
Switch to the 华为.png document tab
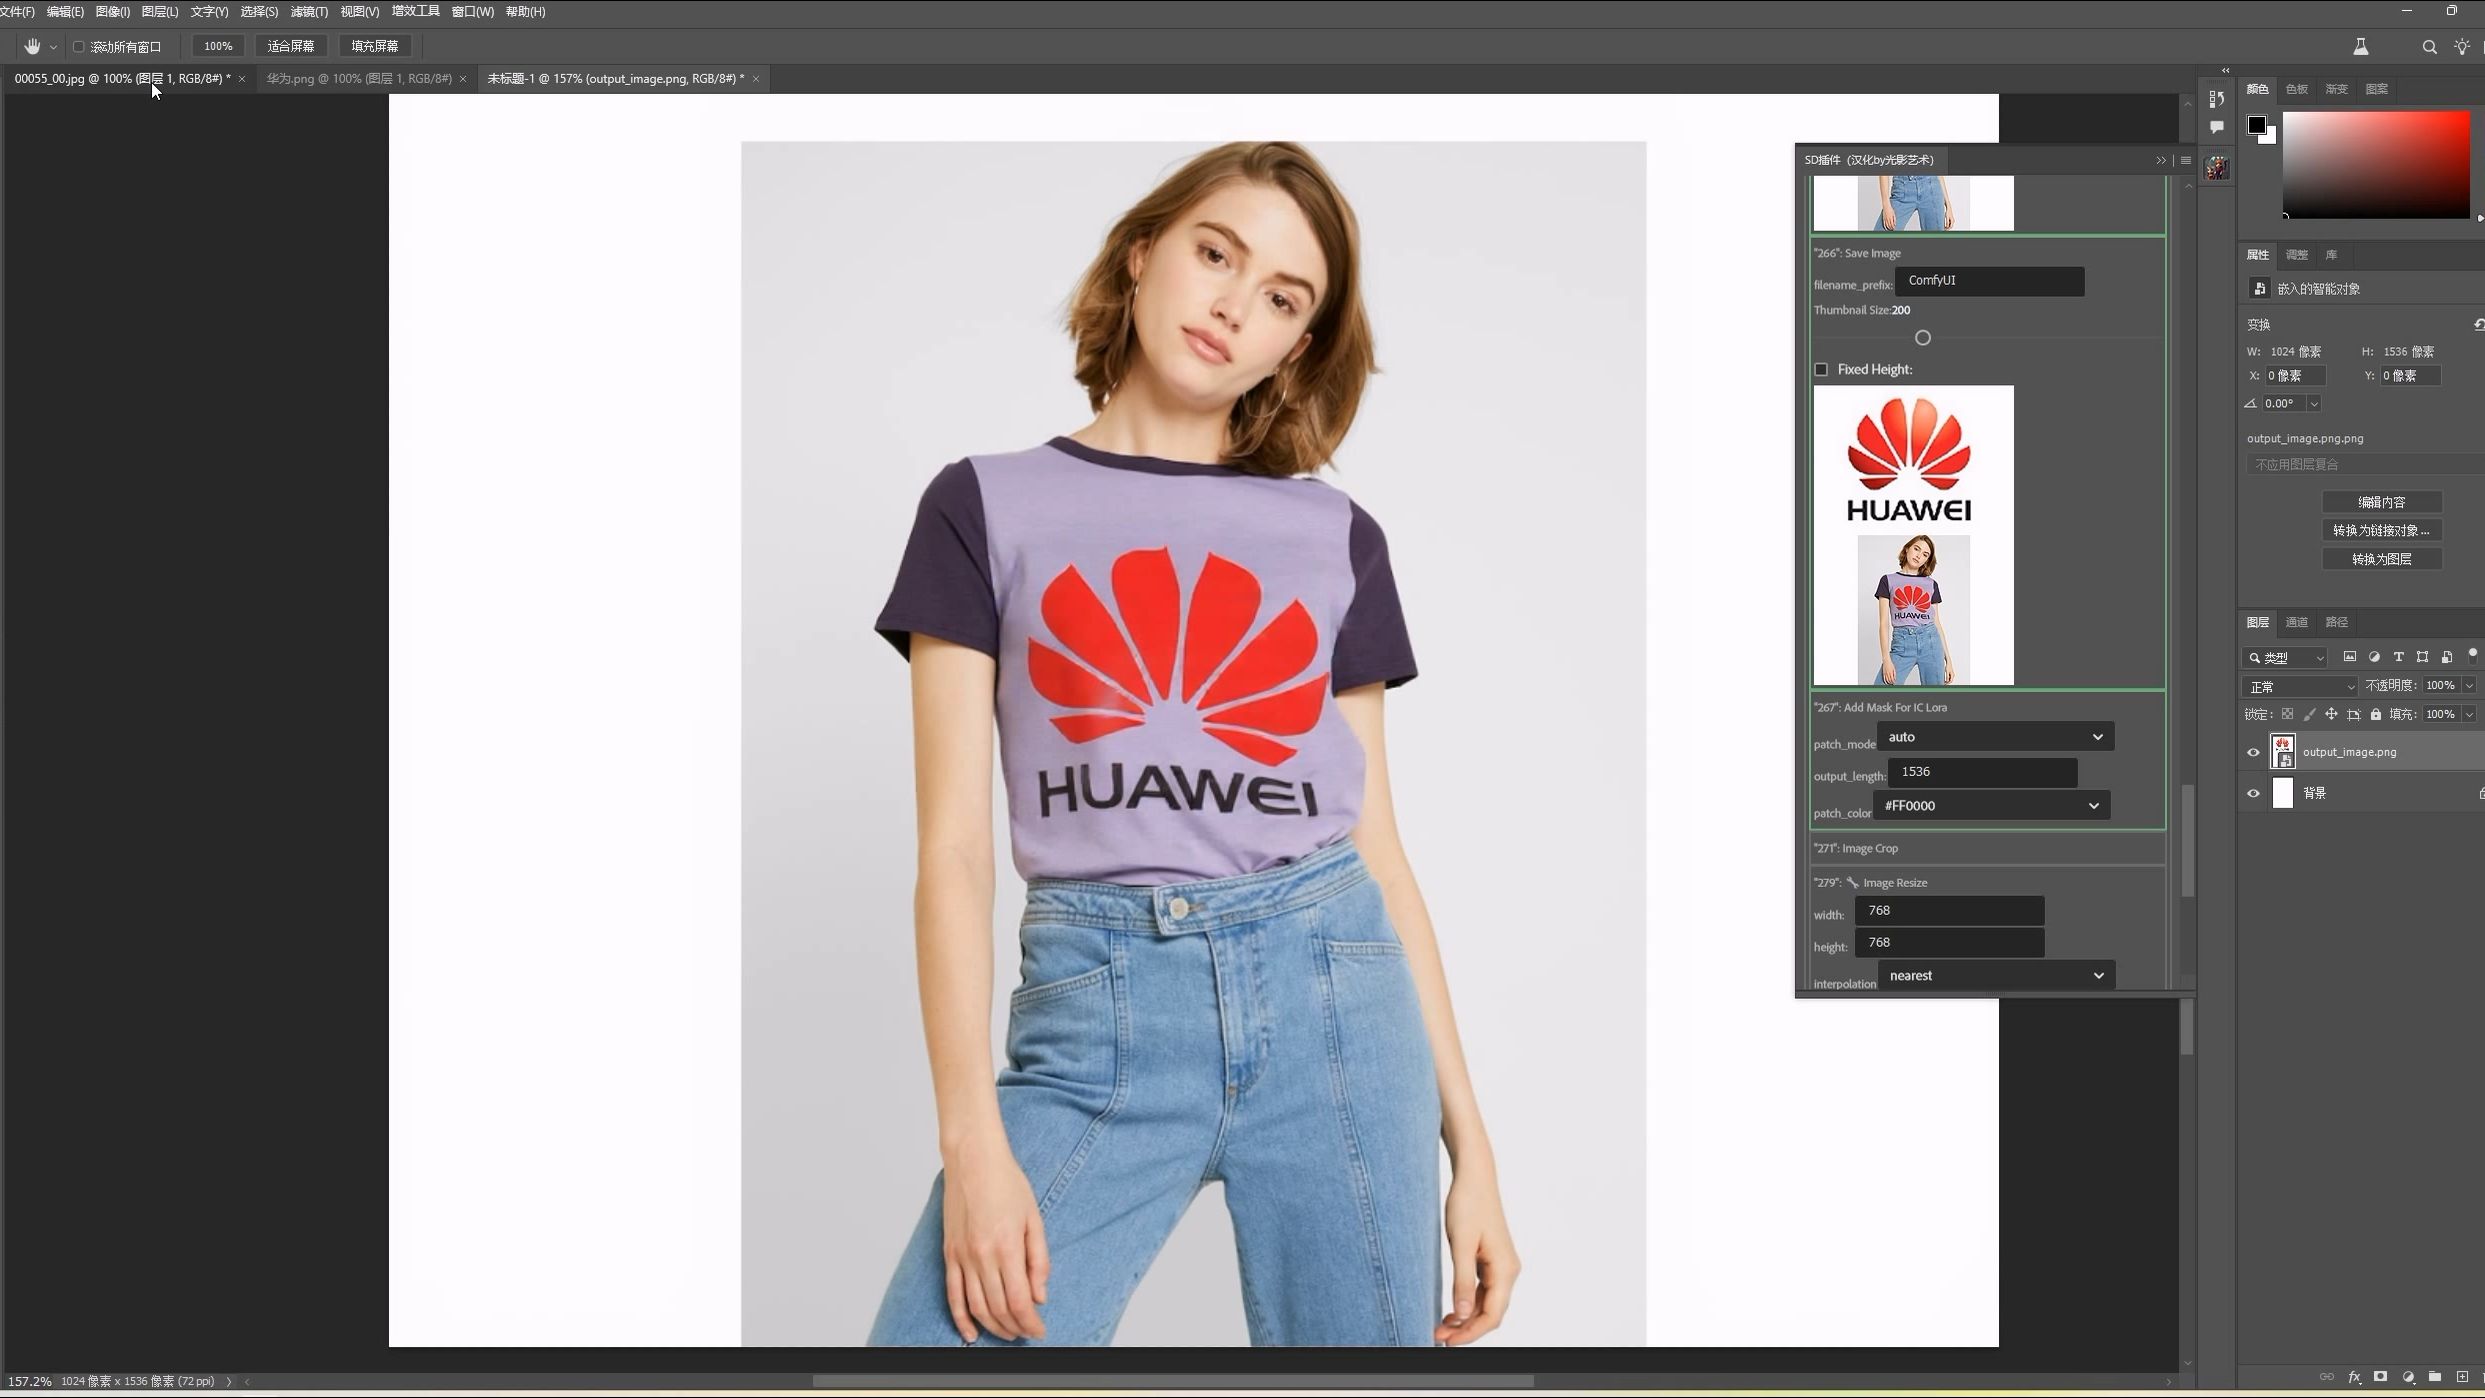tap(359, 78)
